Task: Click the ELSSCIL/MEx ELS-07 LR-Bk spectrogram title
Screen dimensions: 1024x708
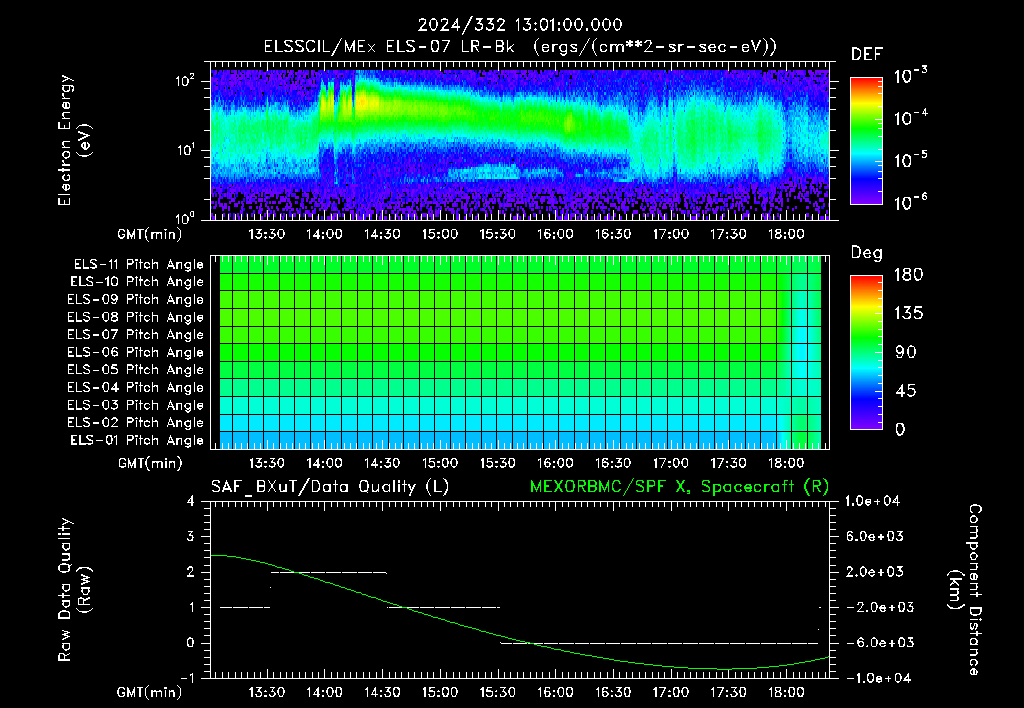Action: (520, 47)
